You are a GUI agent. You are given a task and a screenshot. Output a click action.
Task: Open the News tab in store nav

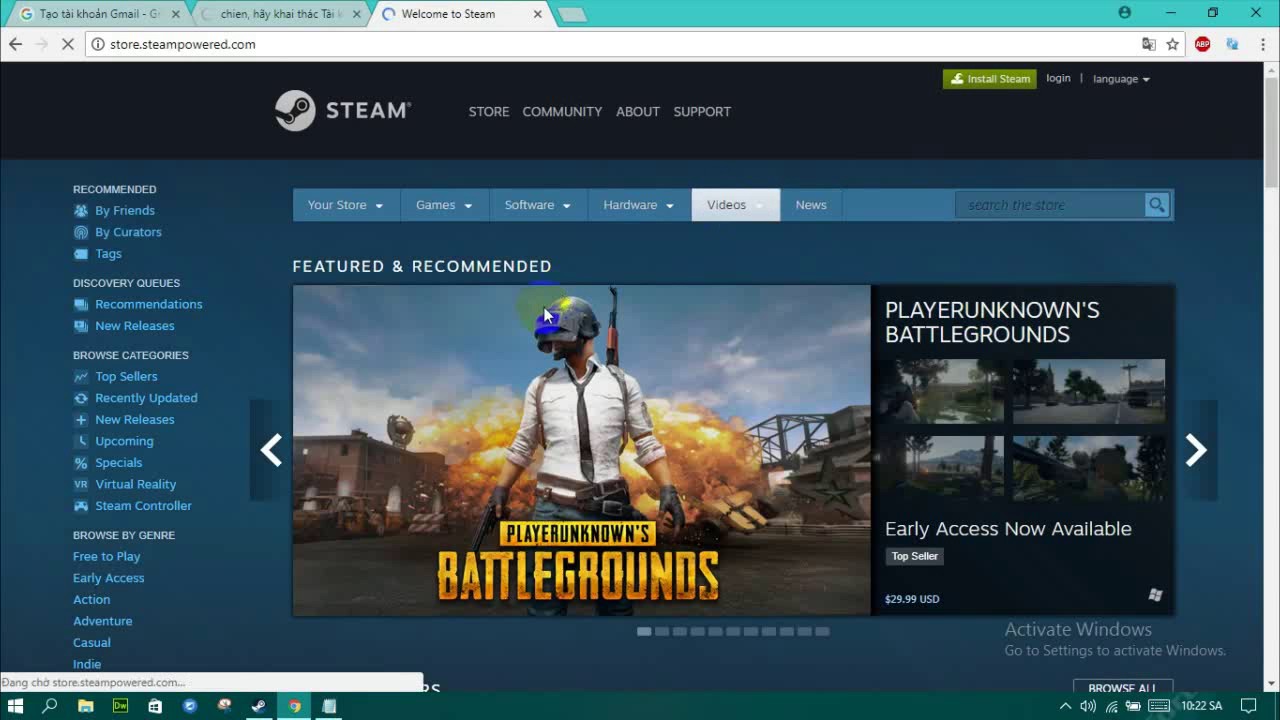(x=811, y=205)
